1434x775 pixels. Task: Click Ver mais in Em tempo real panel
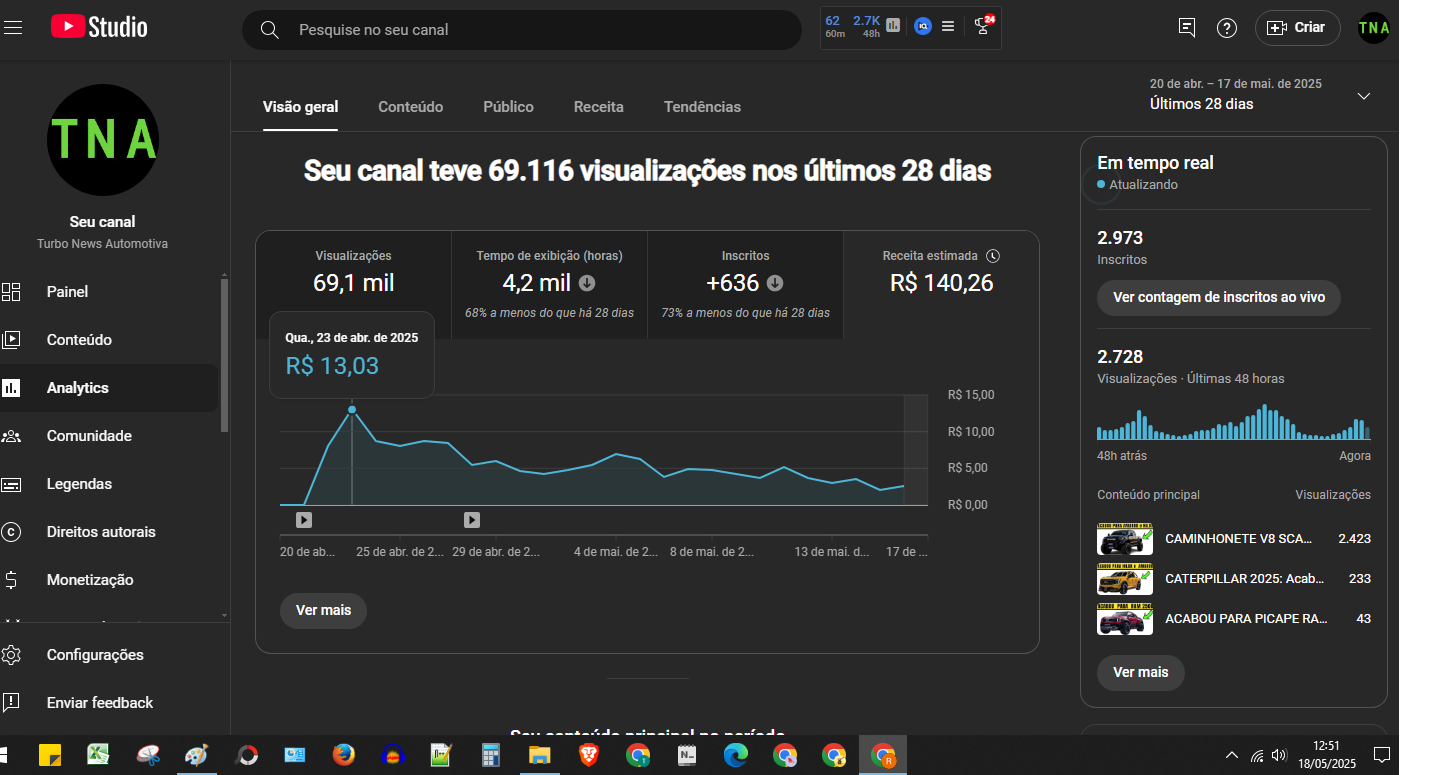[x=1140, y=672]
